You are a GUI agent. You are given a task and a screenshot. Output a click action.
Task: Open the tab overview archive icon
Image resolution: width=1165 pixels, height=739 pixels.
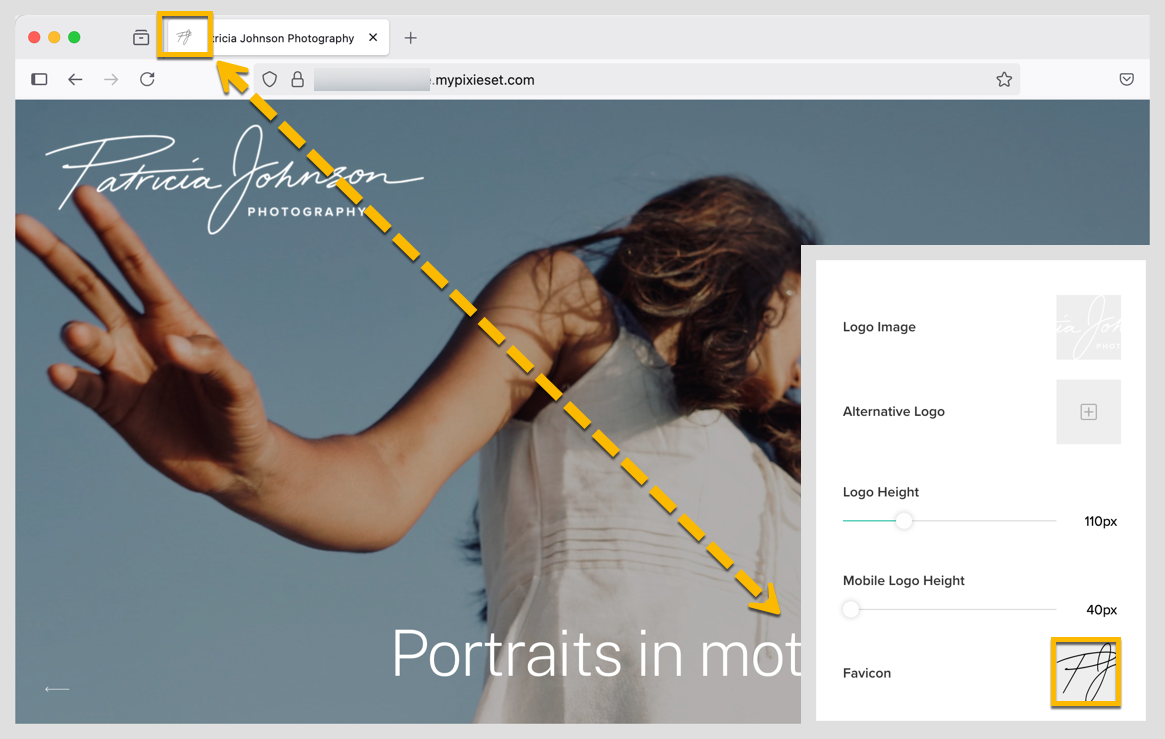141,38
